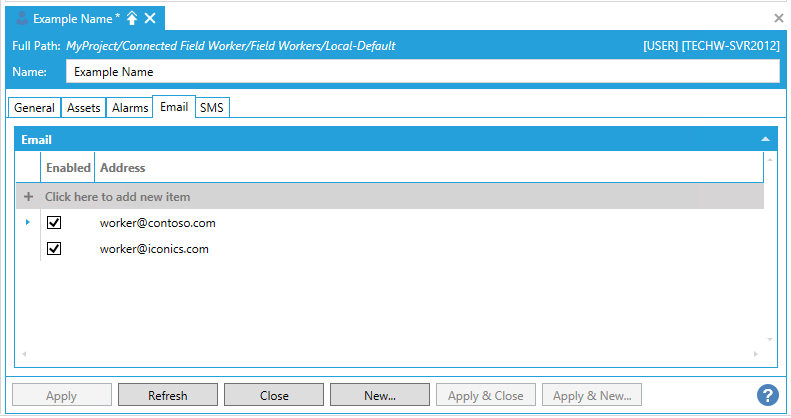Click the Close button at bottom
The width and height of the screenshot is (791, 418).
coord(274,395)
